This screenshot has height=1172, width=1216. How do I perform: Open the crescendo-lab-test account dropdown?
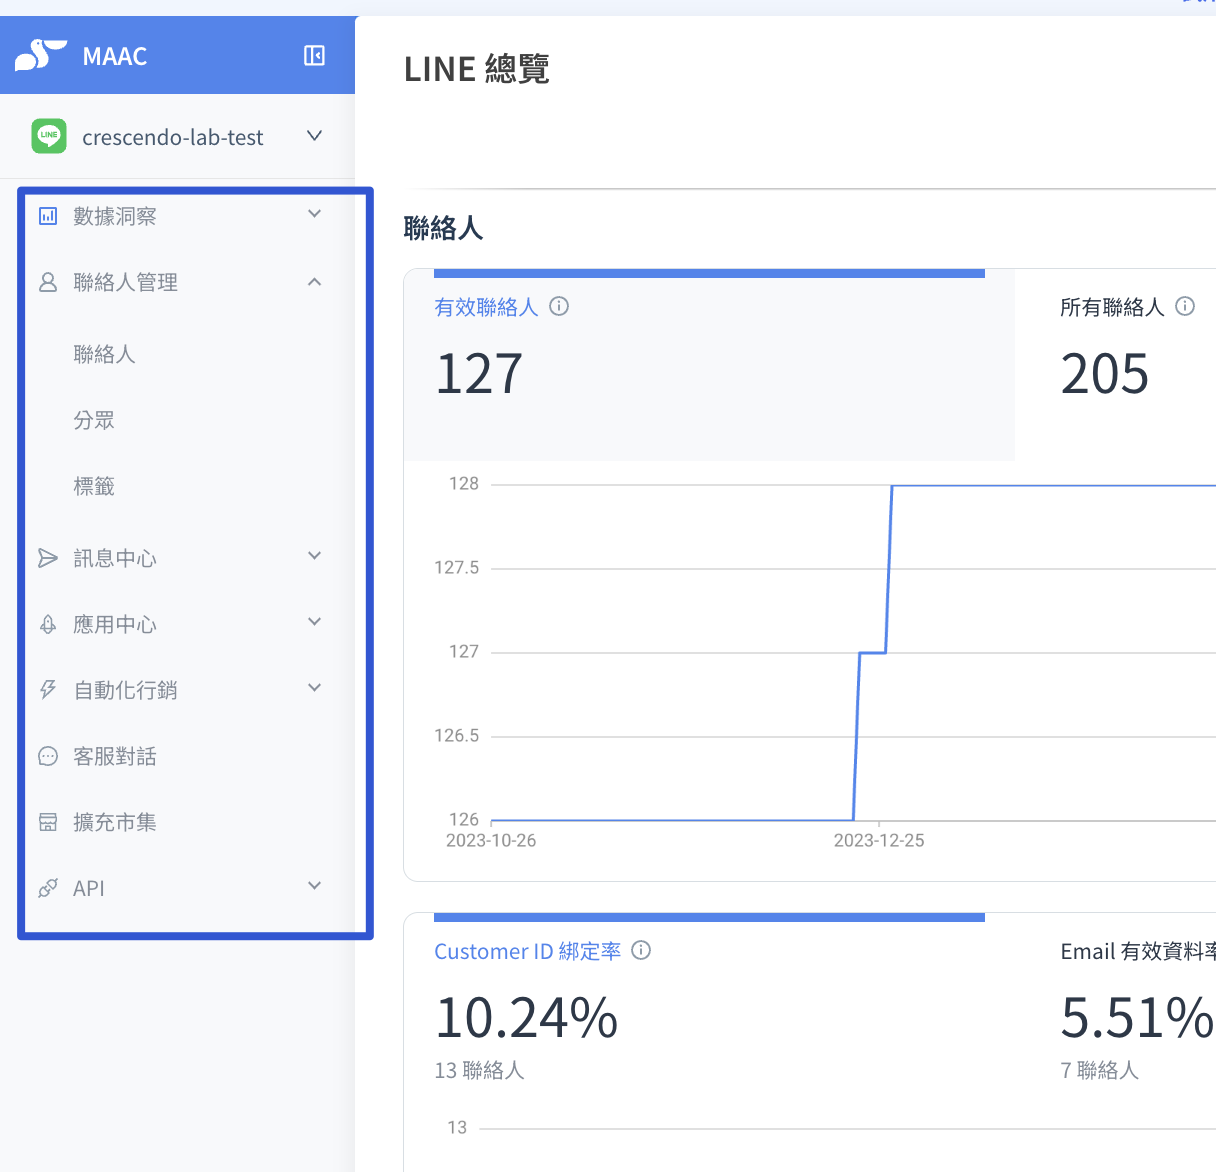314,136
